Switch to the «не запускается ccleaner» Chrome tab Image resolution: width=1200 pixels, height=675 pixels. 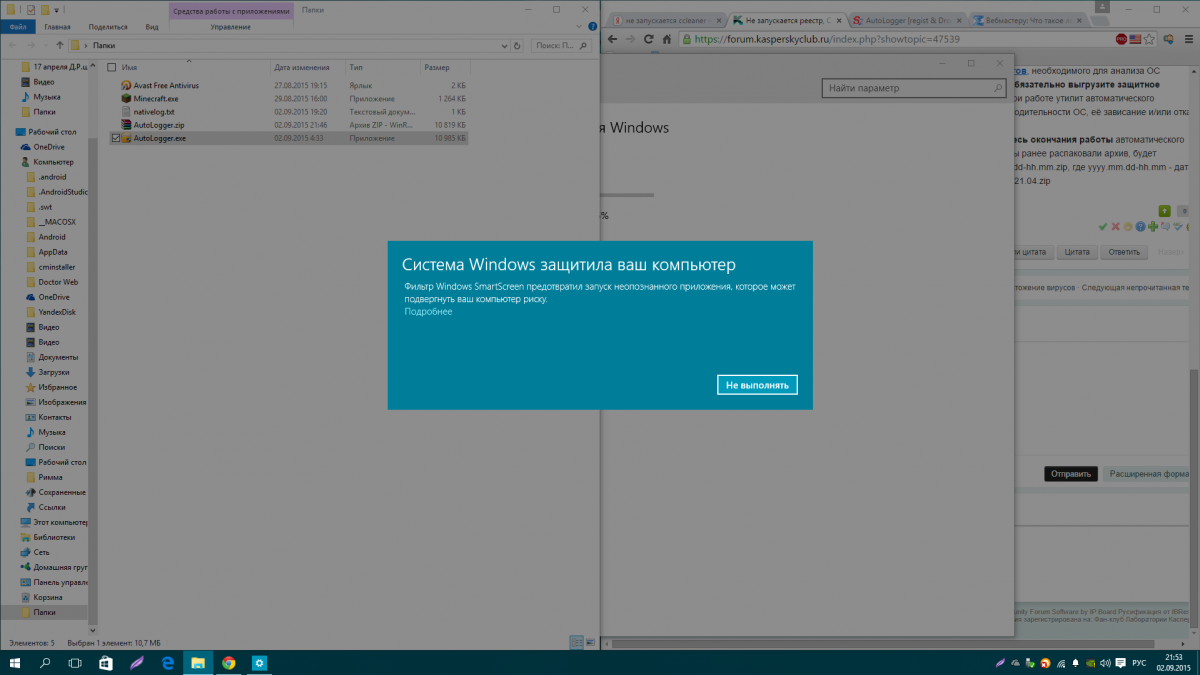pos(665,20)
